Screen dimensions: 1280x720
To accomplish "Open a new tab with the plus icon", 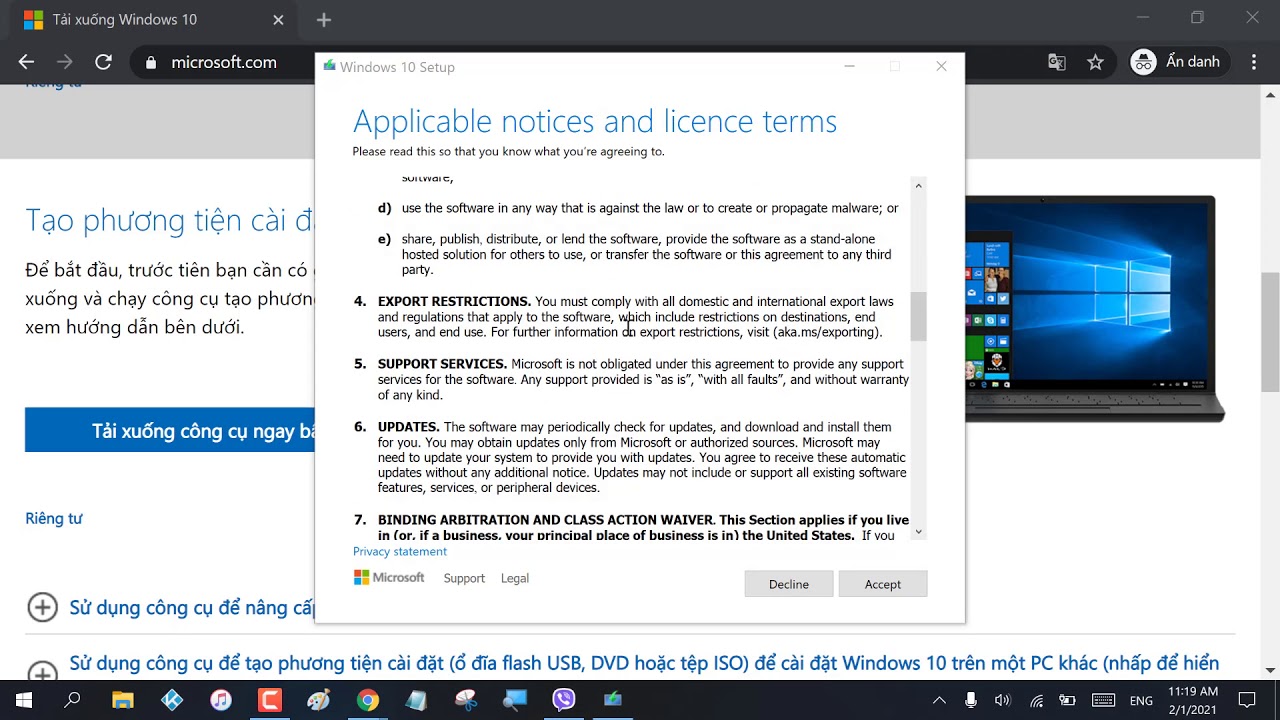I will (323, 20).
